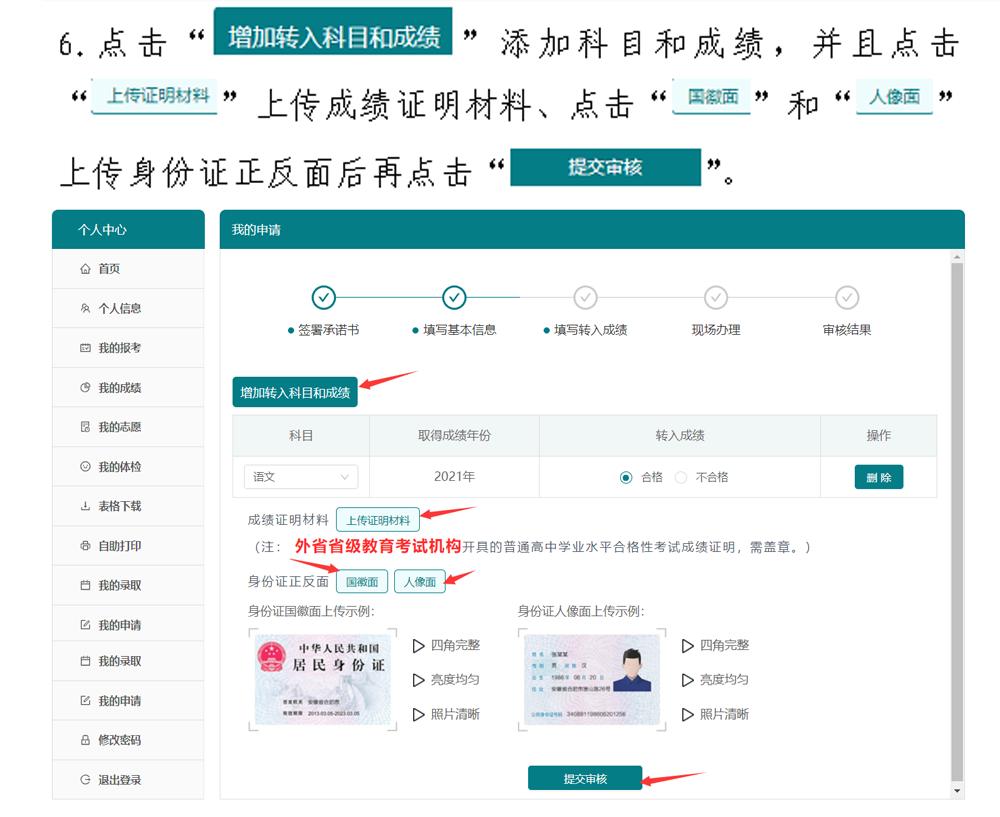Click the 我的体检 sidebar icon
1000x817 pixels.
(85, 467)
